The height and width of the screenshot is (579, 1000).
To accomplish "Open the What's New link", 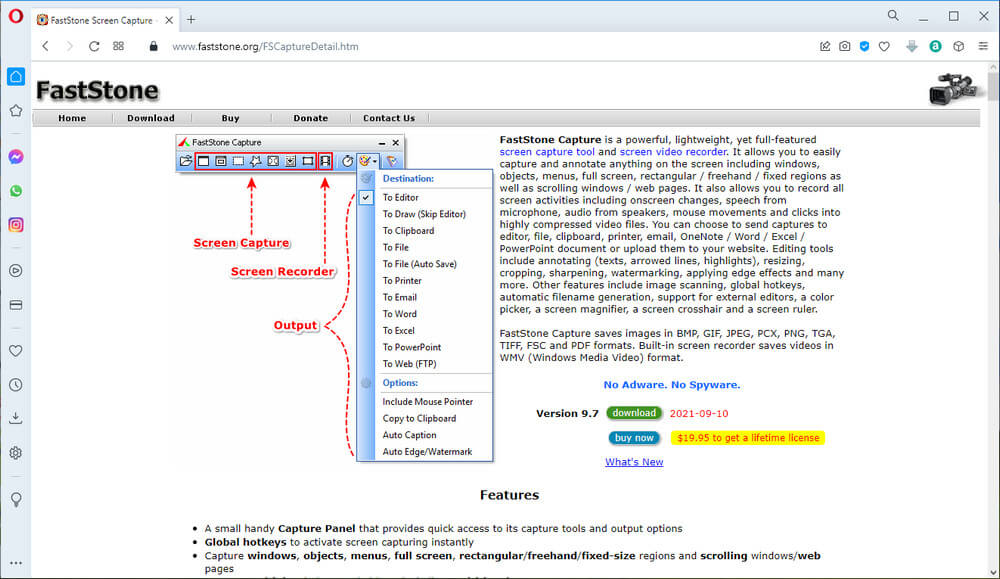I will click(x=634, y=462).
